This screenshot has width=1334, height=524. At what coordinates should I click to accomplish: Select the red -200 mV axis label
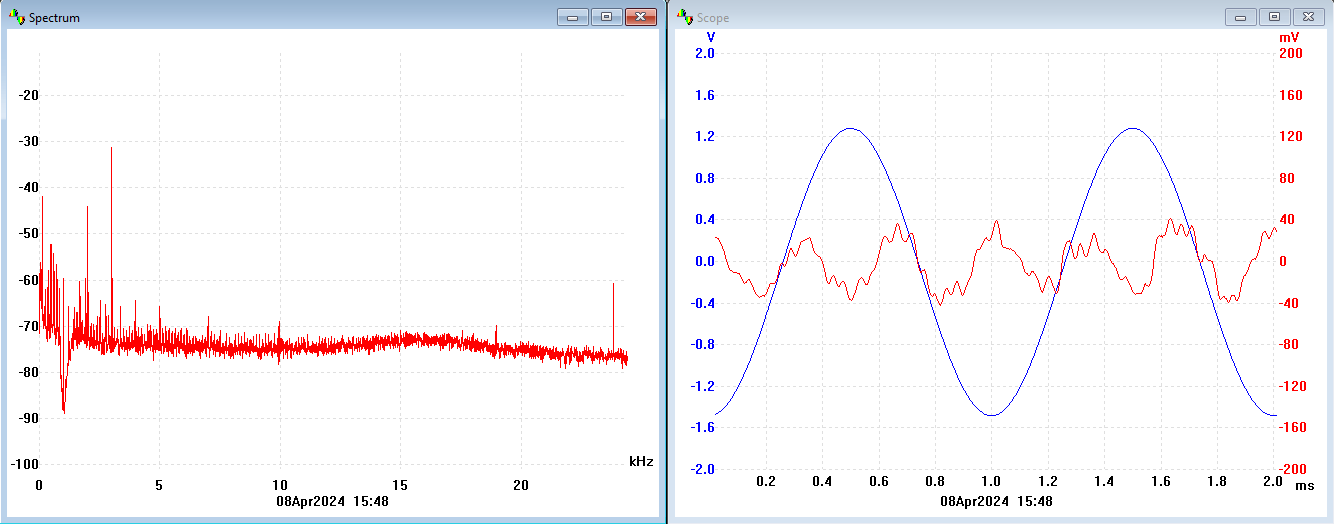(1294, 468)
